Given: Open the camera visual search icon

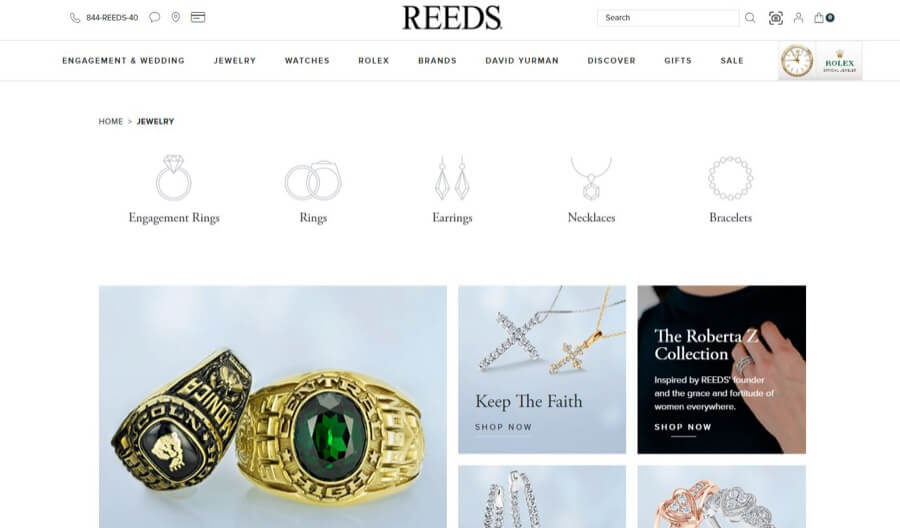Looking at the screenshot, I should click(775, 18).
